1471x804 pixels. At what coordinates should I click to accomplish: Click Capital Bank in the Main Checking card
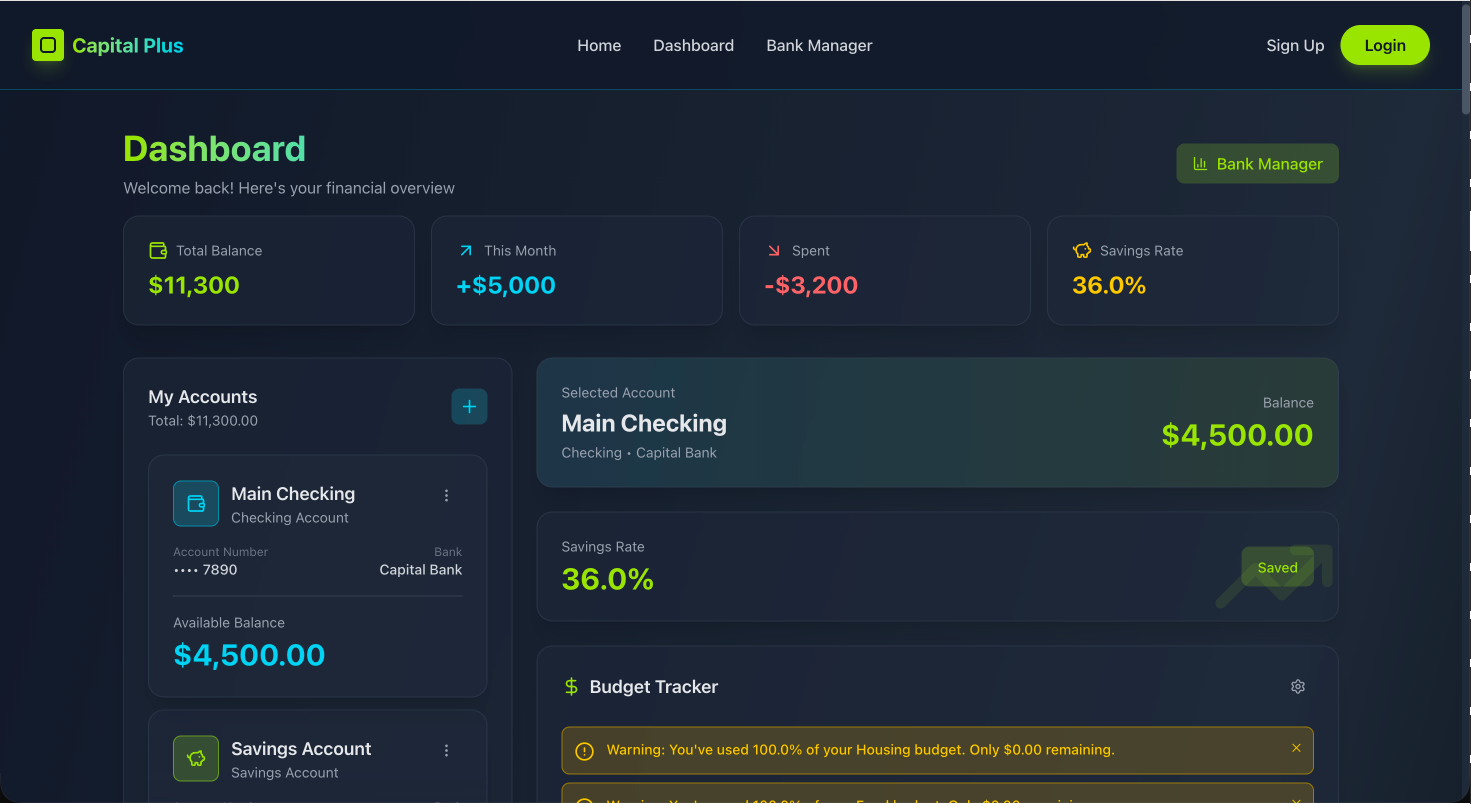(420, 570)
